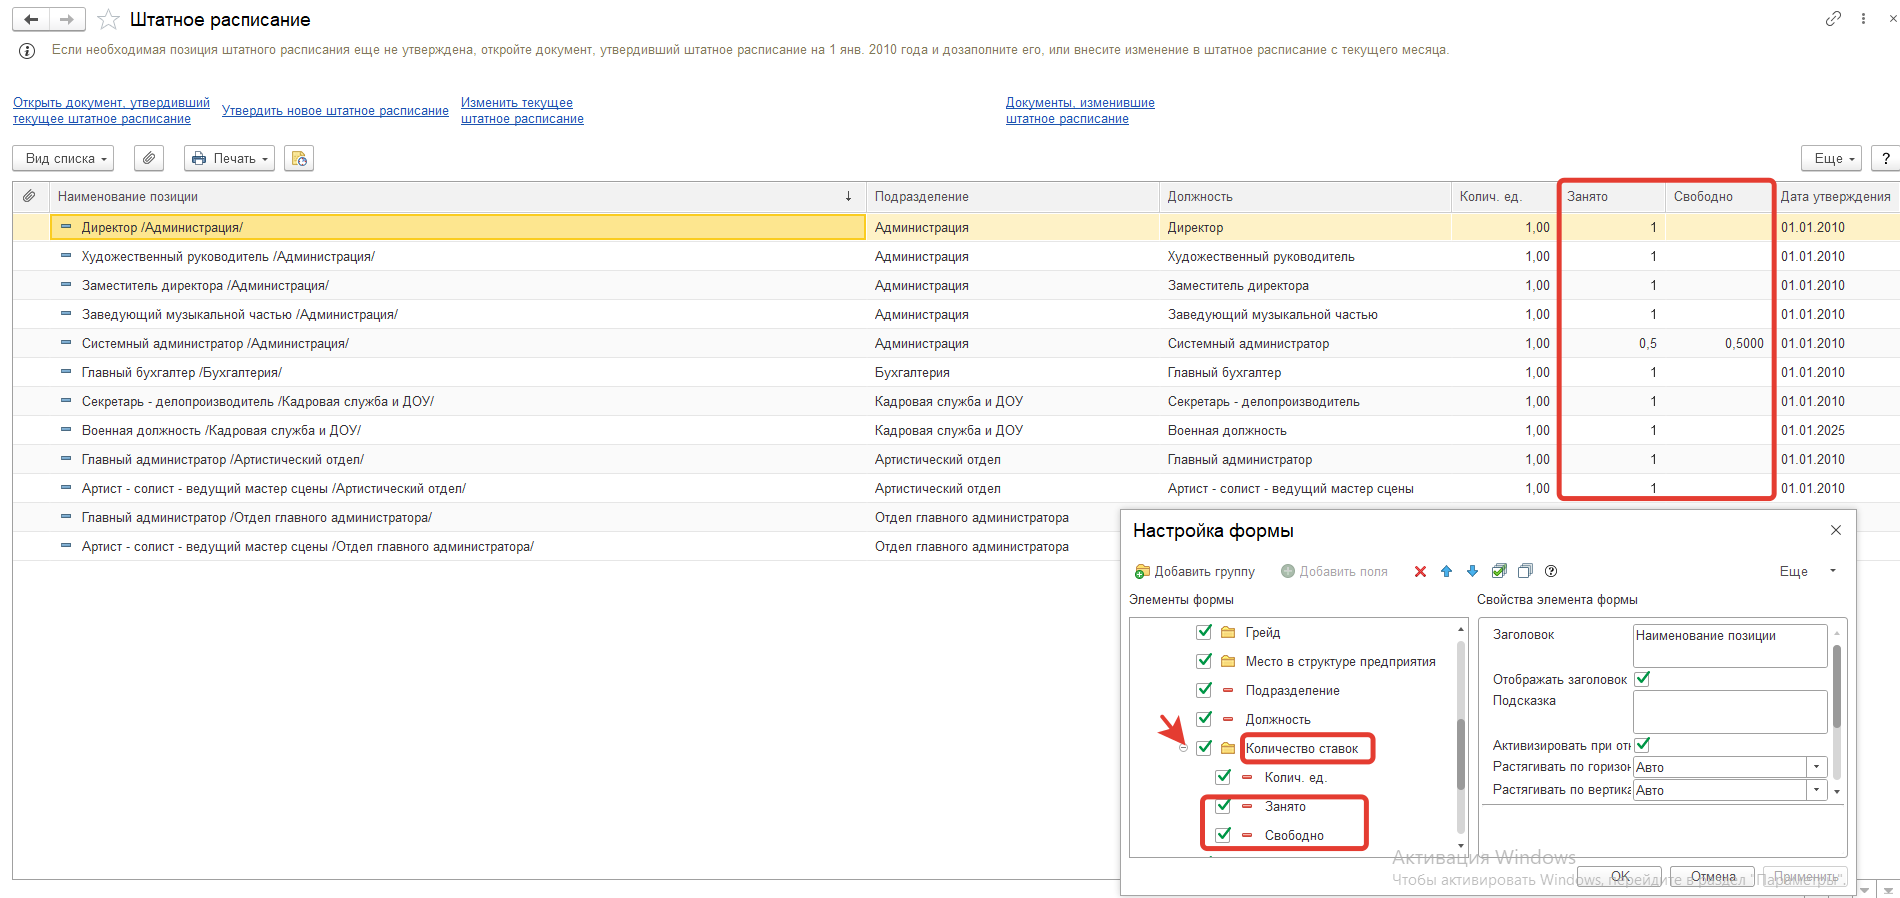1900x898 pixels.
Task: Move form element up with blue arrow
Action: click(1446, 571)
